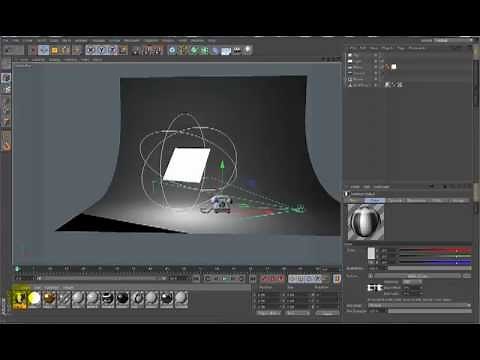Click Apply button in Coordinates Manager
This screenshot has width=480, height=360.
coord(328,313)
